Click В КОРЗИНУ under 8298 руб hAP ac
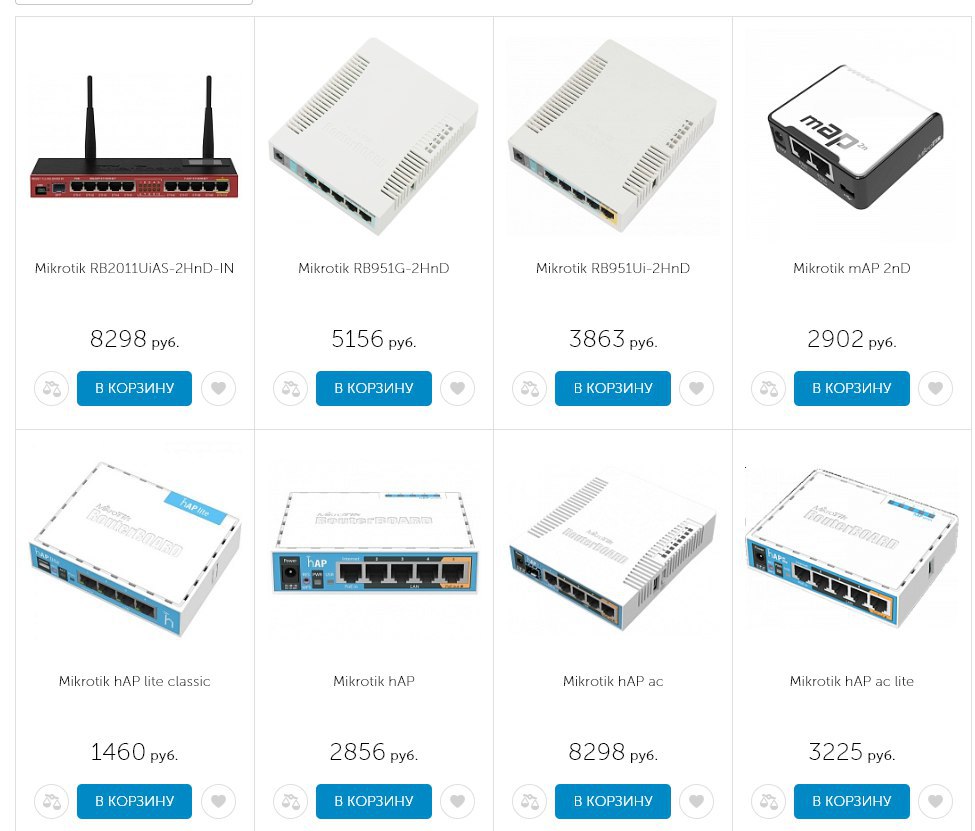The width and height of the screenshot is (975, 831). (x=612, y=802)
